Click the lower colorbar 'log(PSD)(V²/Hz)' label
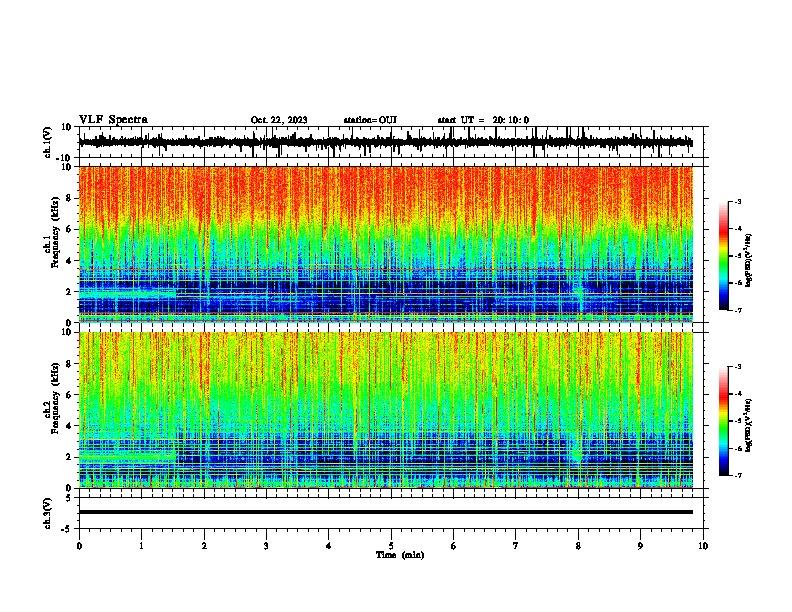The height and width of the screenshot is (612, 792). point(749,426)
